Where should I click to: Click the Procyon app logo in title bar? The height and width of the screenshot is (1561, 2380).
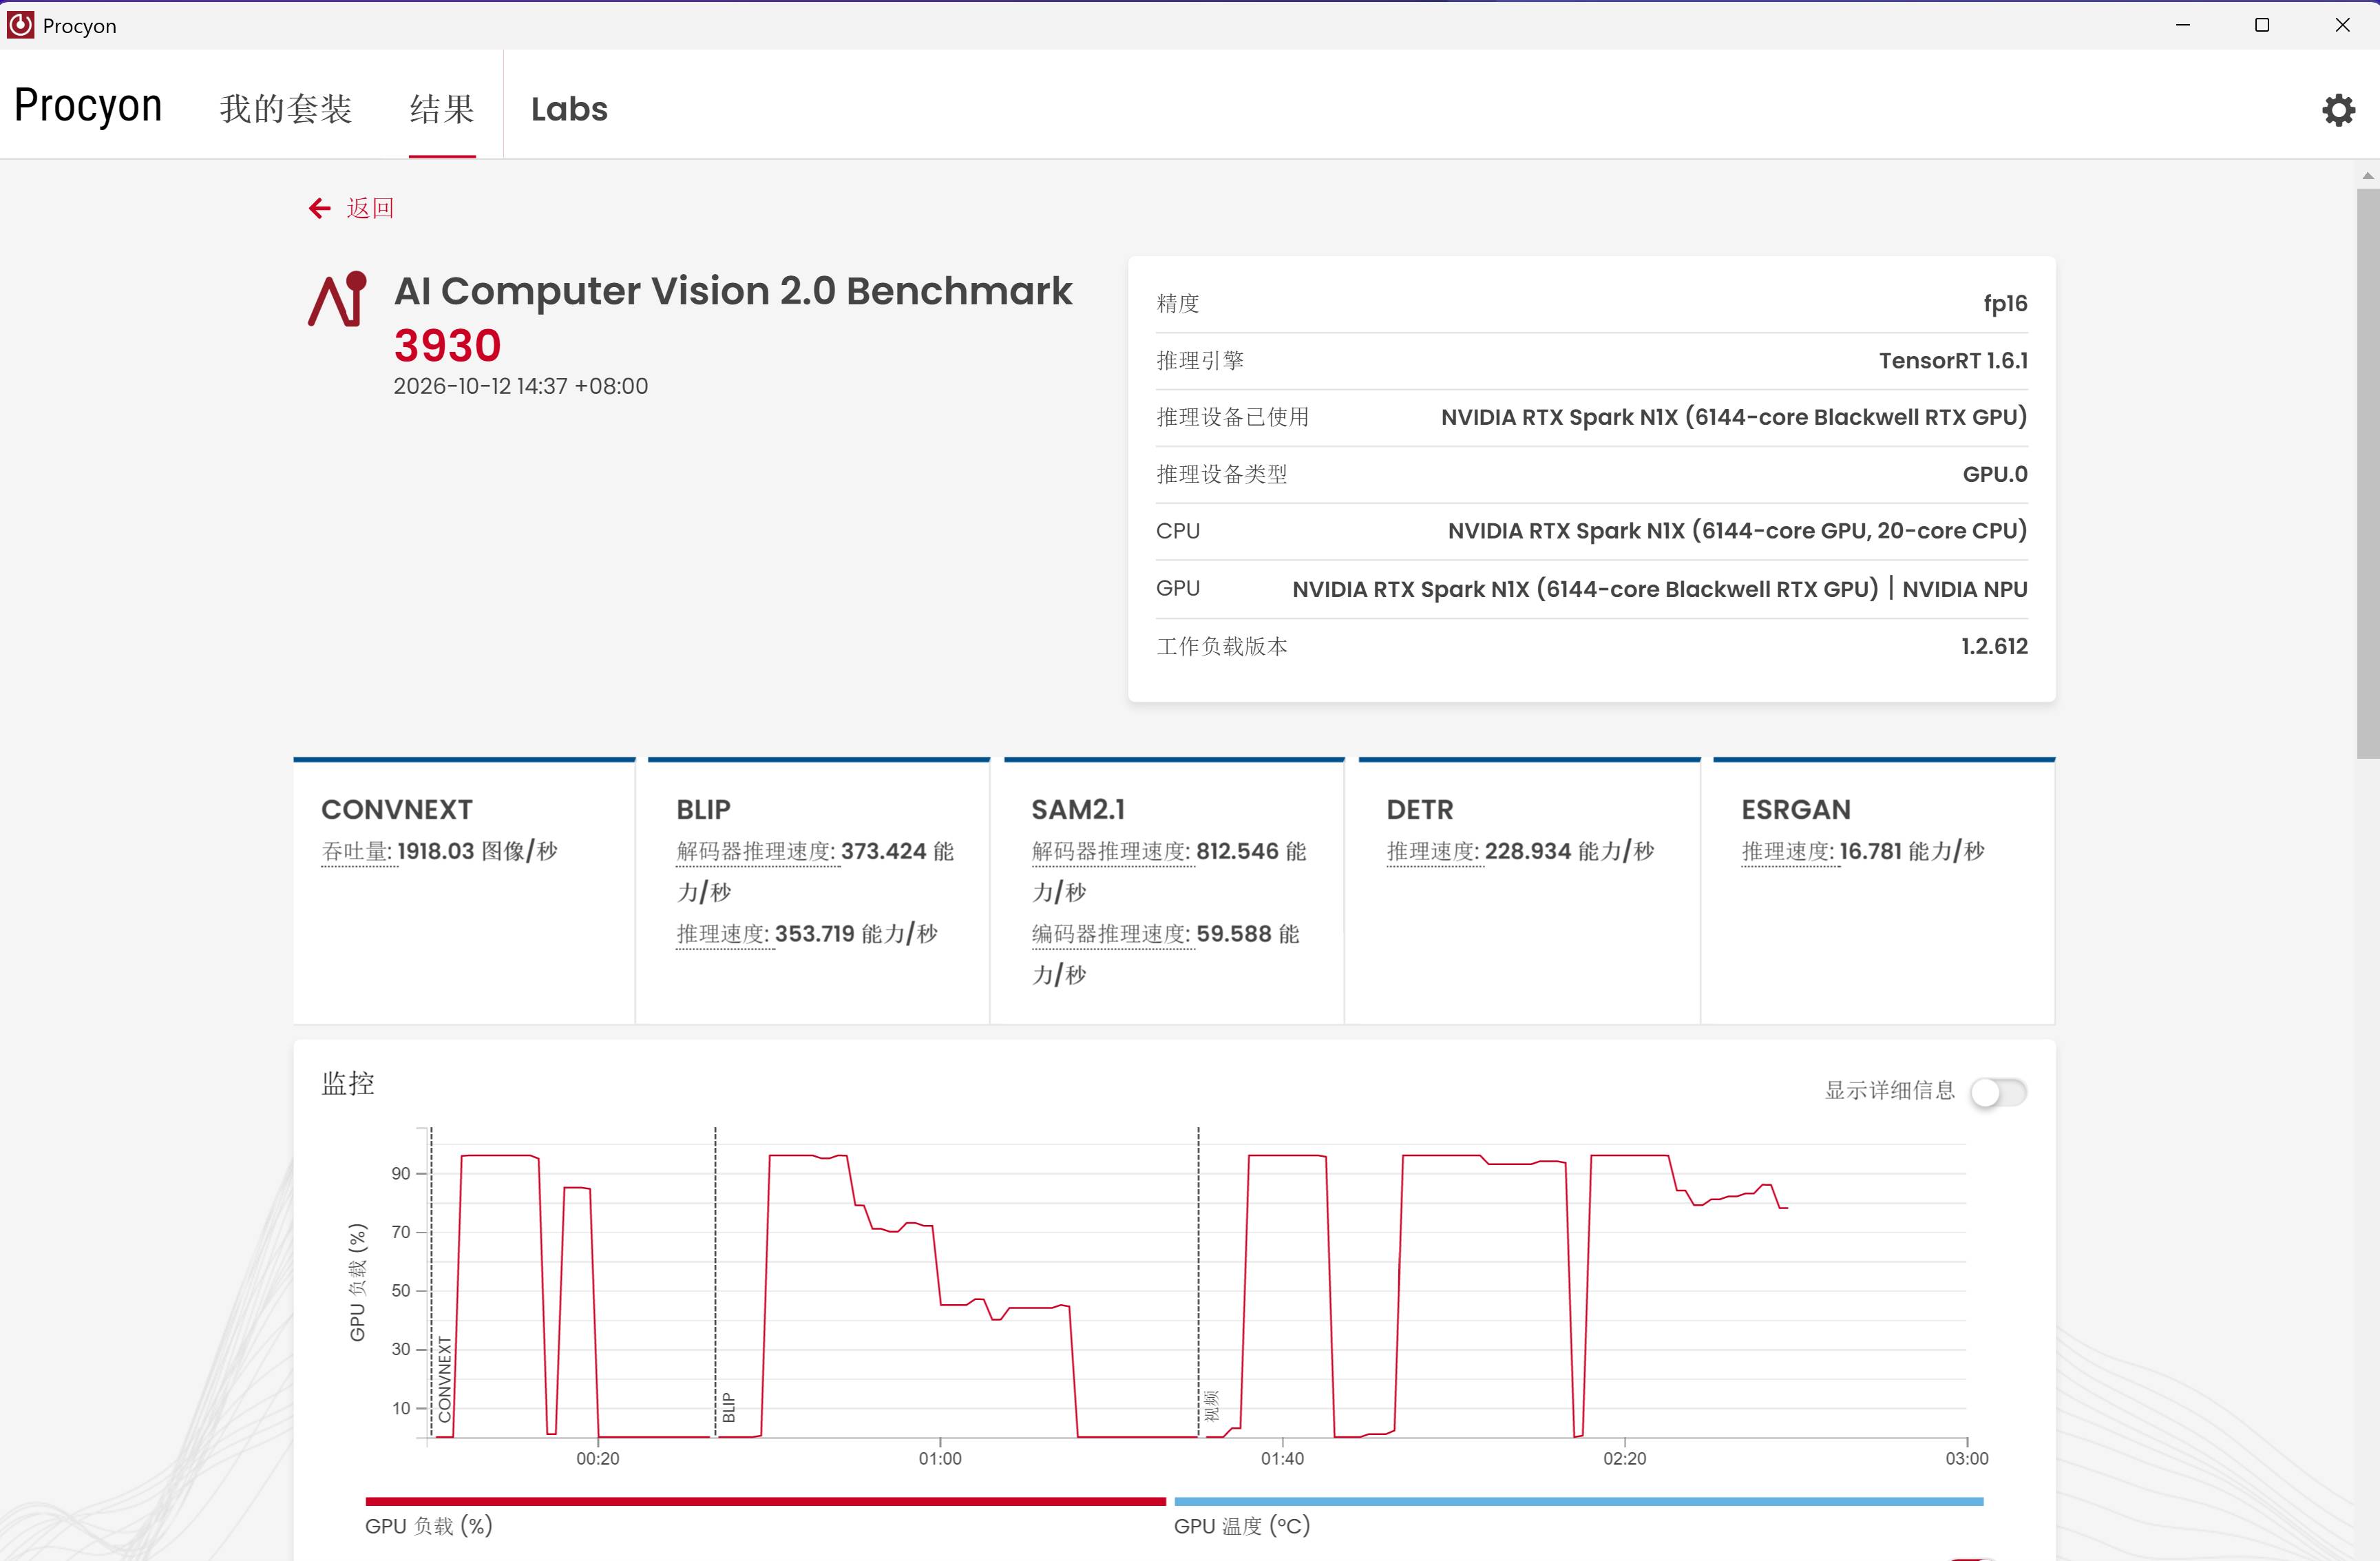point(20,25)
